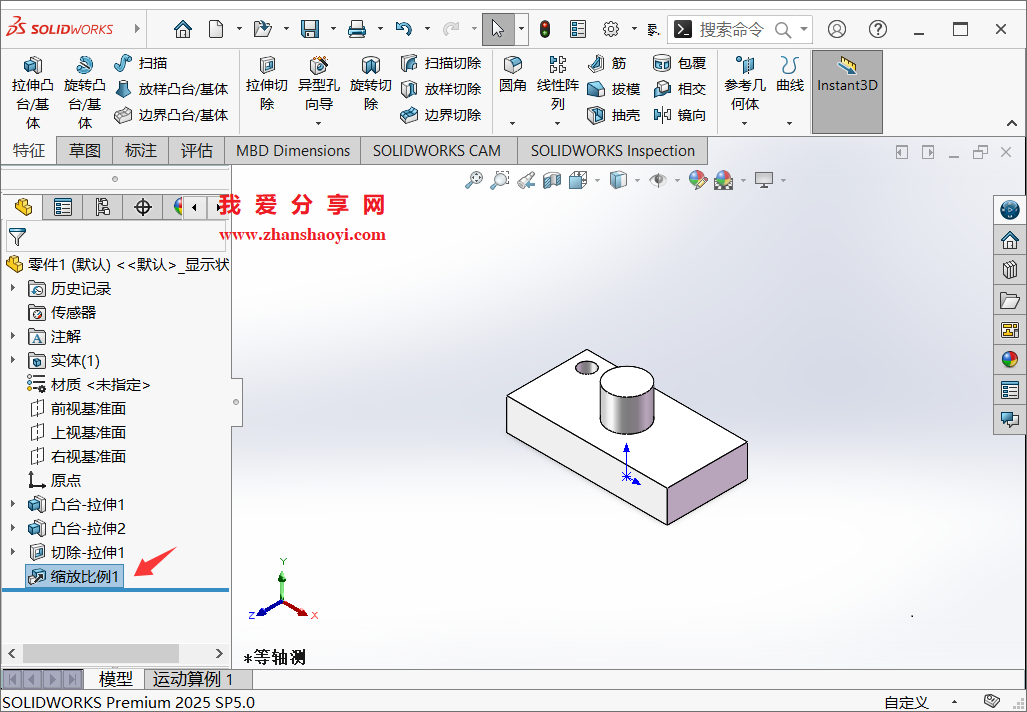Select the Extruded Cut tool (拉伸切除)
The image size is (1027, 712).
pyautogui.click(x=267, y=84)
